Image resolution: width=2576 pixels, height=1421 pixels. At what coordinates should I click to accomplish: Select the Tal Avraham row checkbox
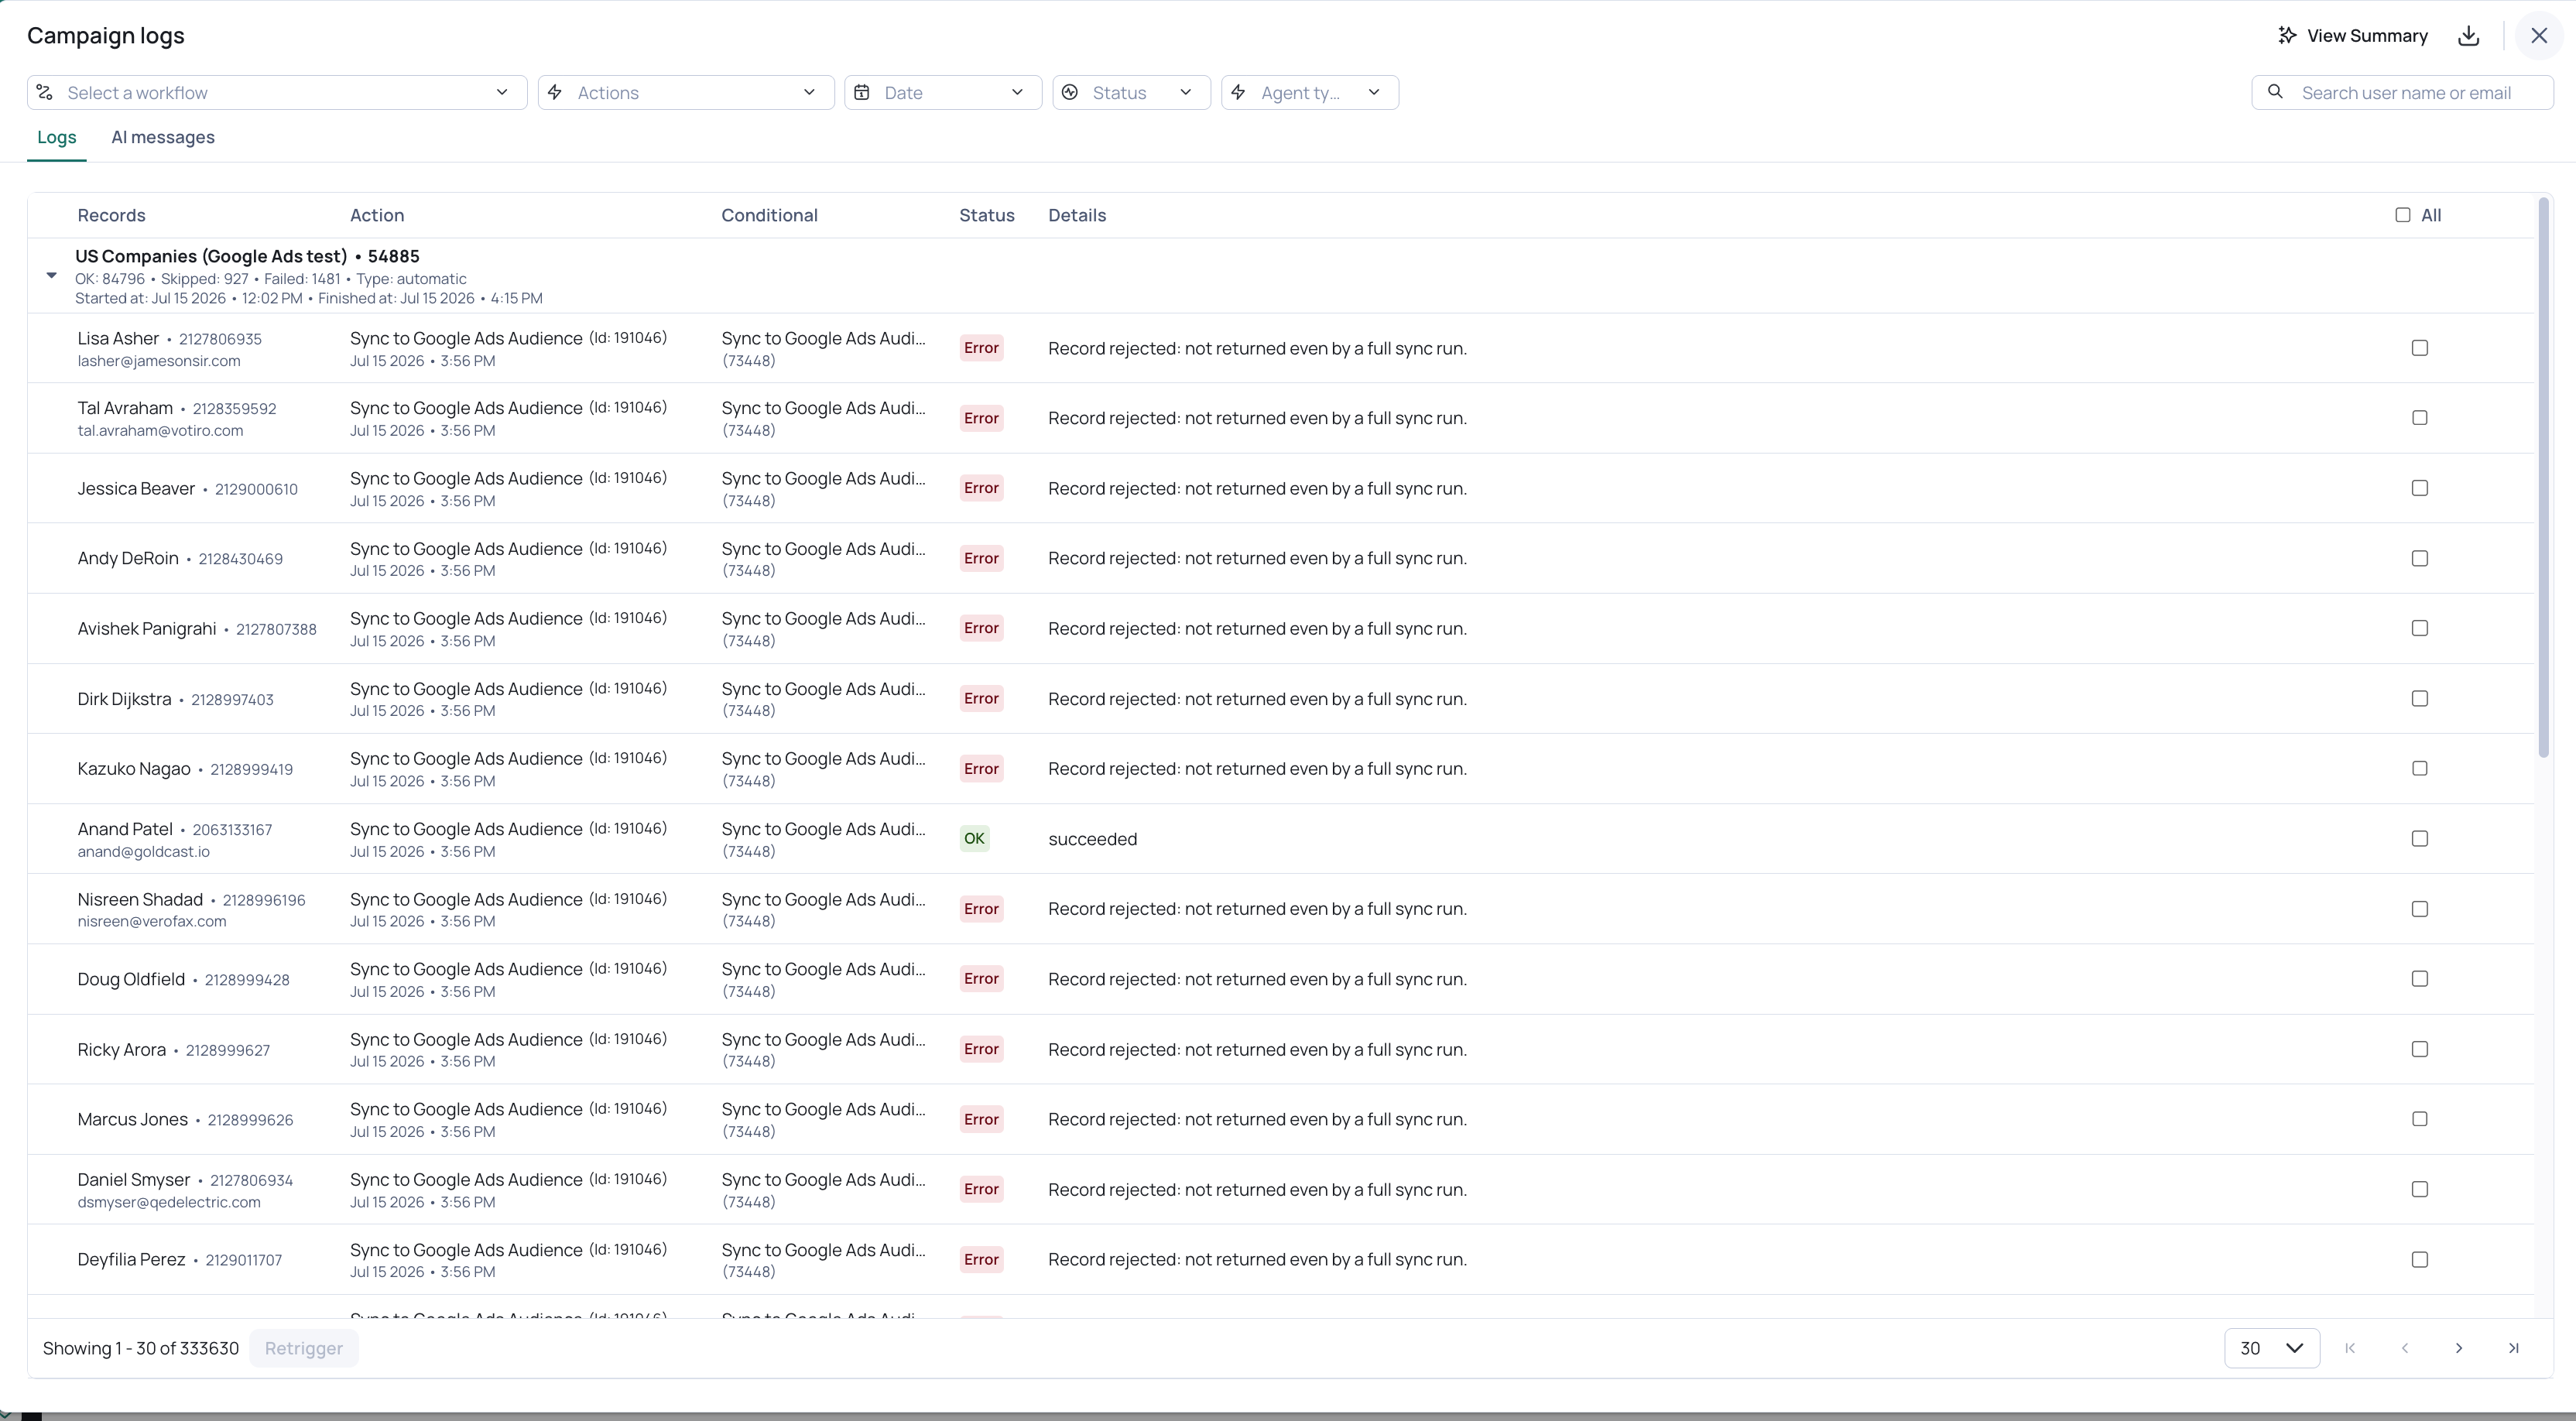[2420, 418]
